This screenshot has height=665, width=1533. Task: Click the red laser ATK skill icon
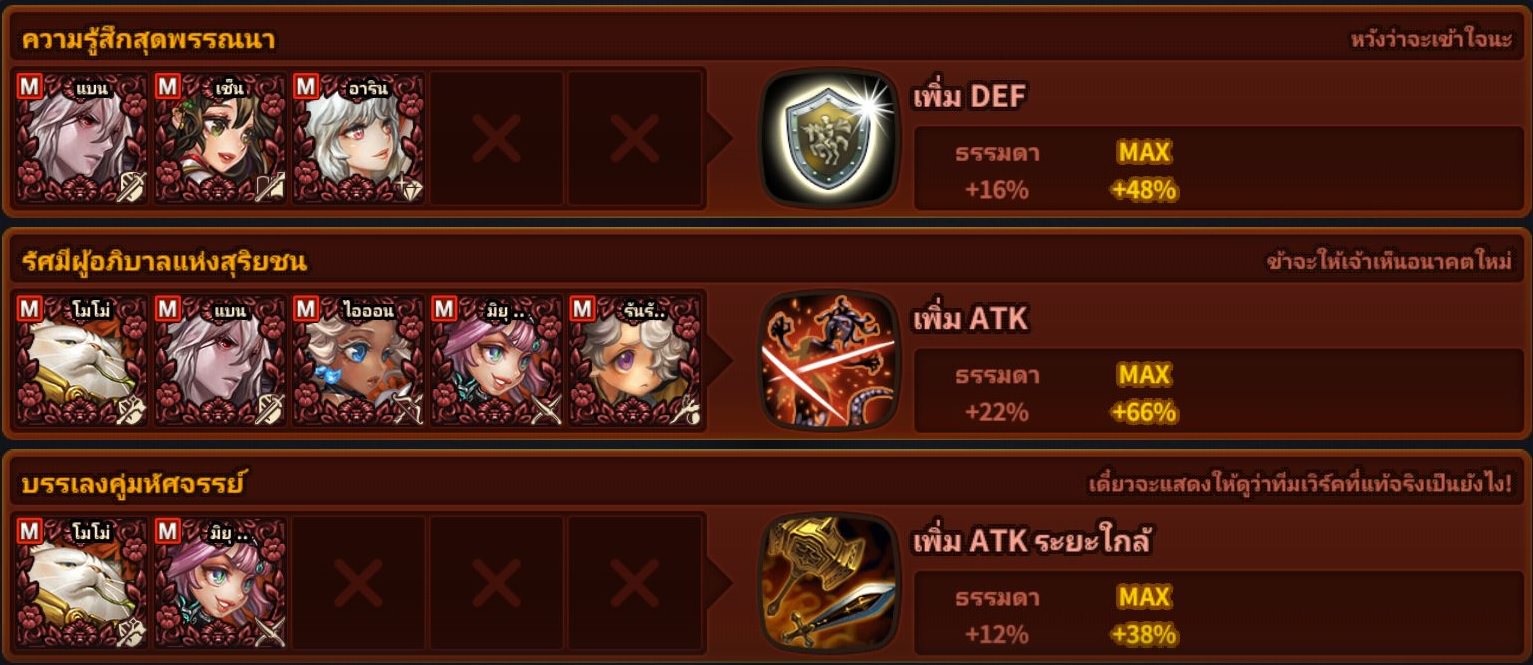[830, 360]
